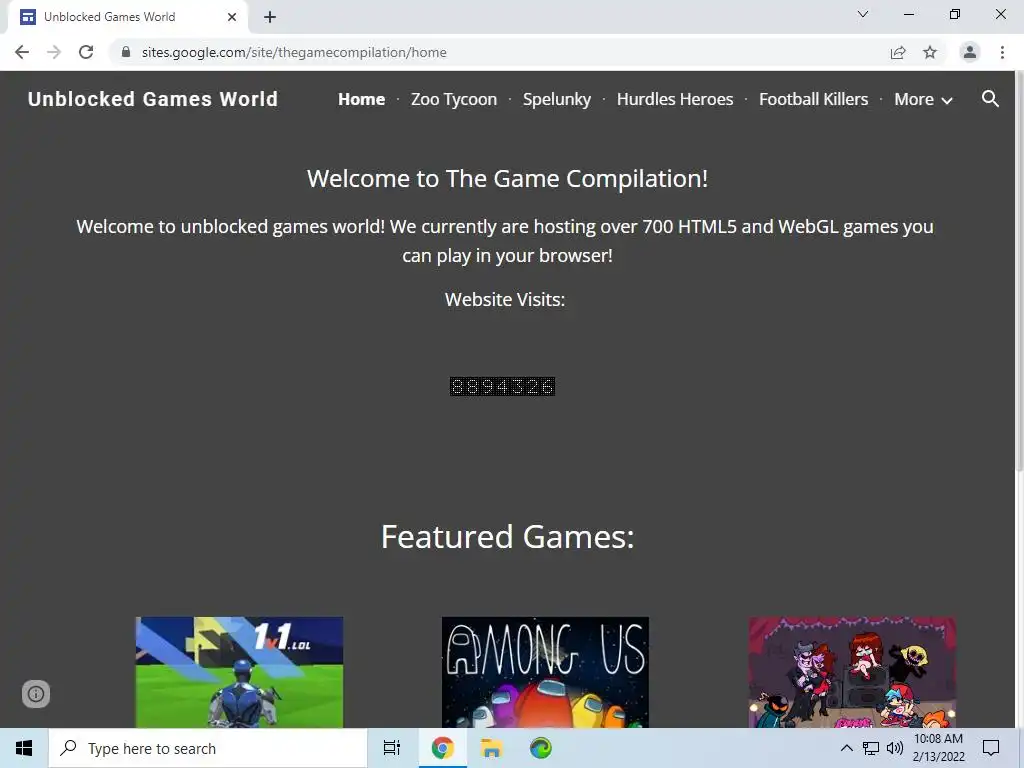Open the Chrome profile avatar
Viewport: 1024px width, 768px height.
tap(970, 52)
